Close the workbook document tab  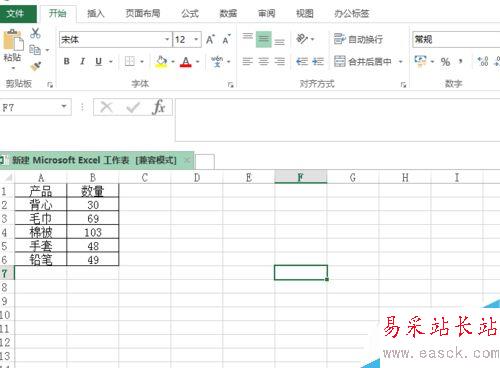pyautogui.click(x=188, y=160)
